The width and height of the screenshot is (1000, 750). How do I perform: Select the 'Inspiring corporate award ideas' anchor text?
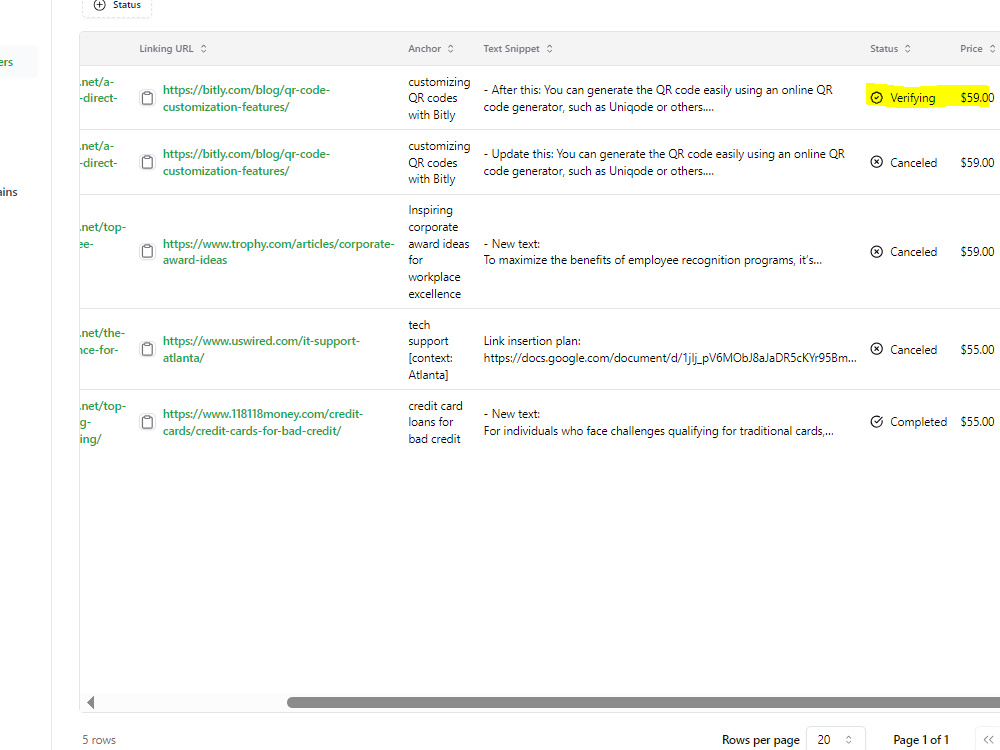[x=439, y=251]
